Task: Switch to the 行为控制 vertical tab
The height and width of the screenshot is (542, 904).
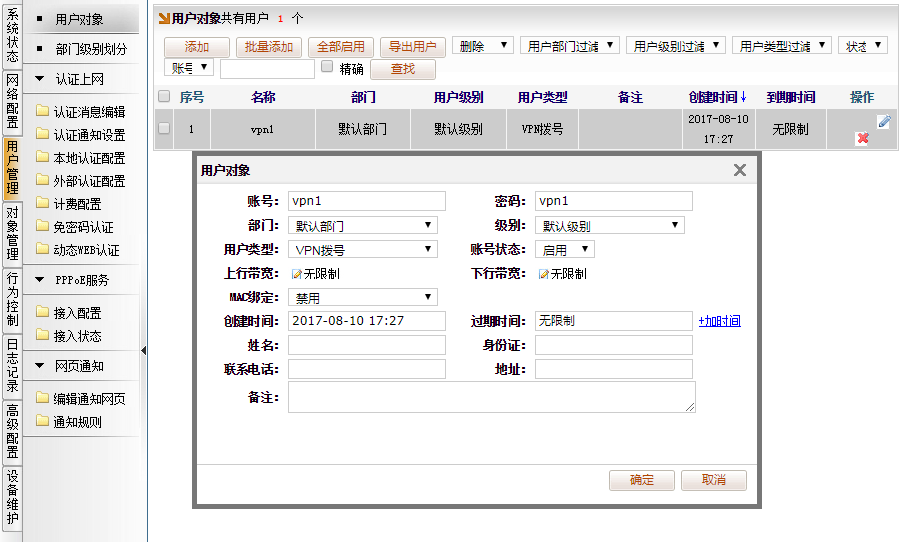Action: [12, 299]
